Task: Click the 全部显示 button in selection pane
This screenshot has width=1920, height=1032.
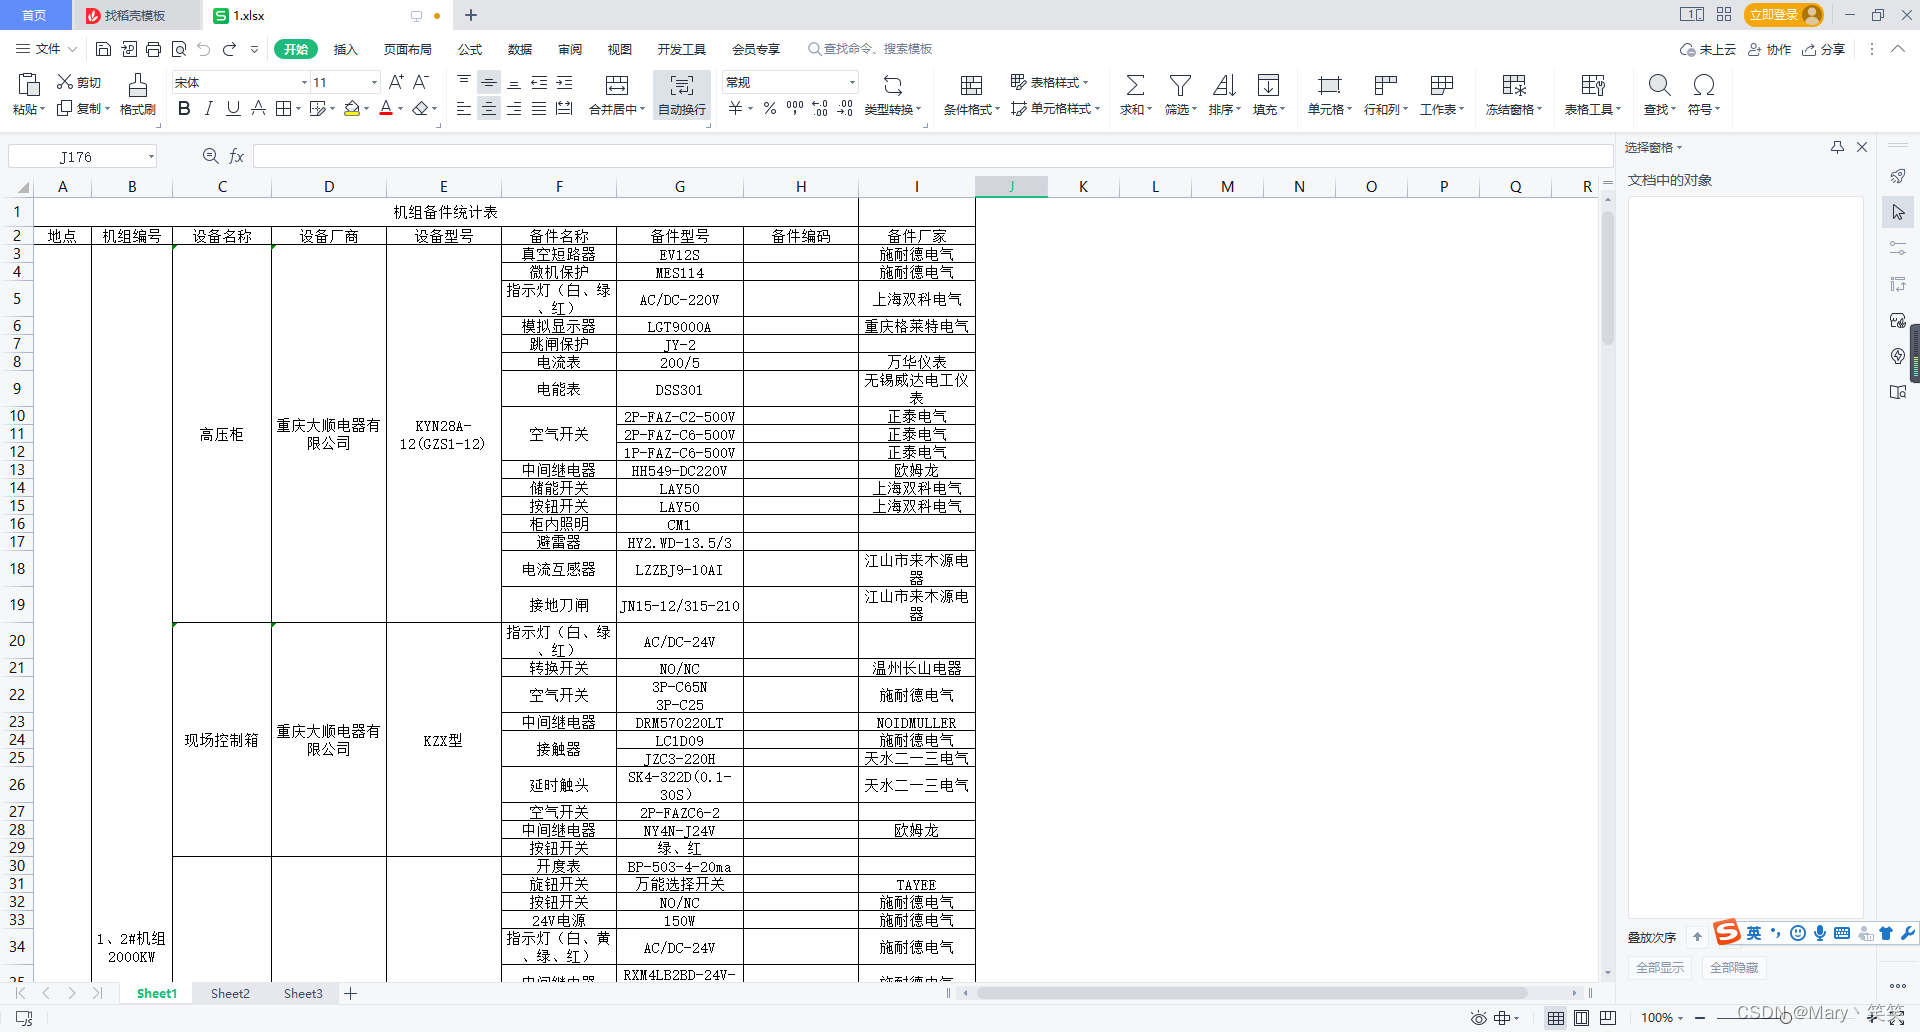Action: pos(1660,967)
